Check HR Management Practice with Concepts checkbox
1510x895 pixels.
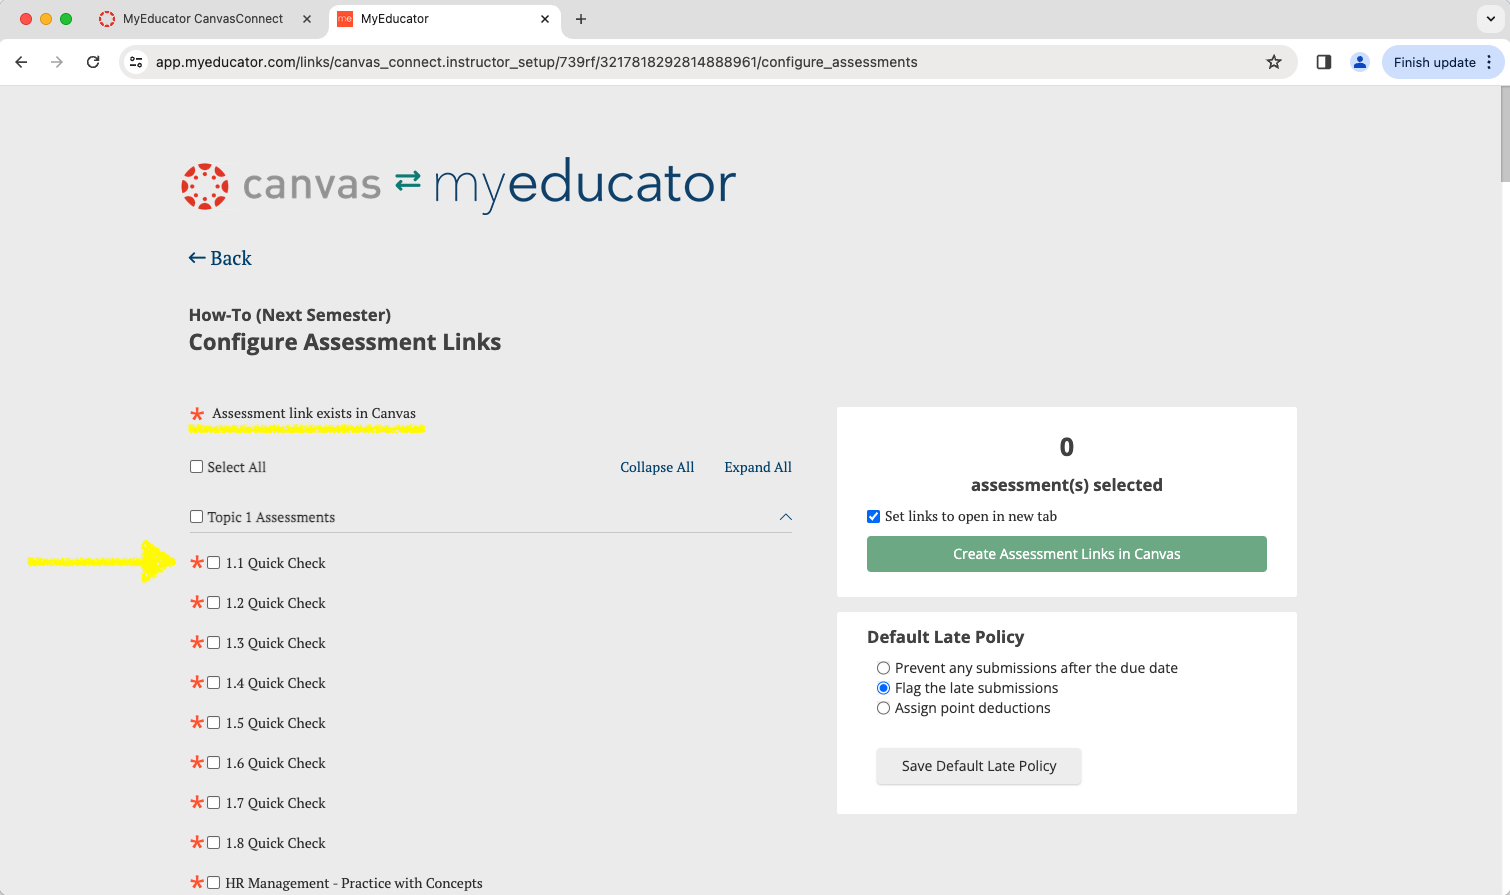(213, 883)
